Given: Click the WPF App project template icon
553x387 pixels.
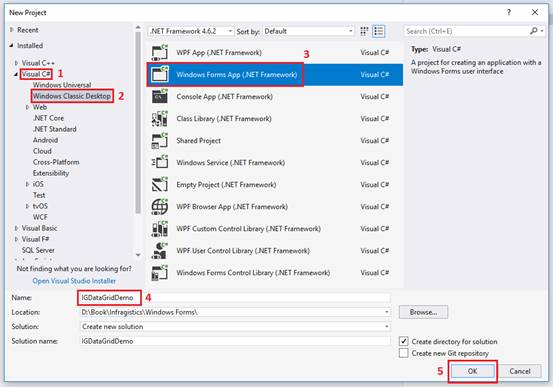Looking at the screenshot, I should [x=160, y=53].
